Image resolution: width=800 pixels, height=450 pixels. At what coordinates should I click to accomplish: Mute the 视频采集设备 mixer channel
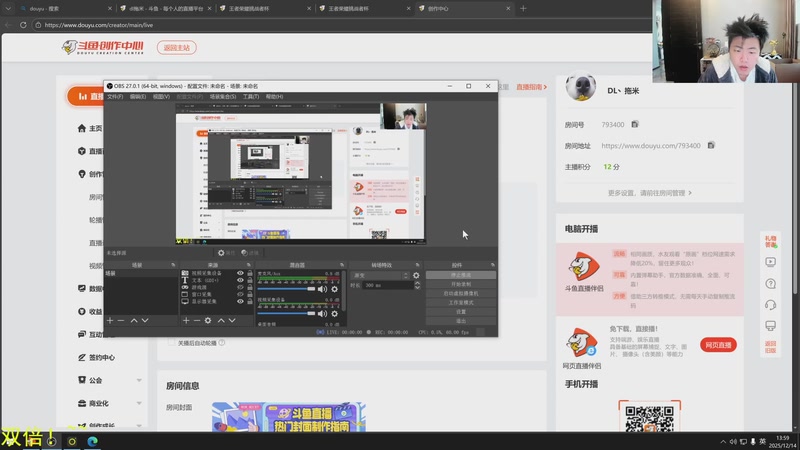322,314
